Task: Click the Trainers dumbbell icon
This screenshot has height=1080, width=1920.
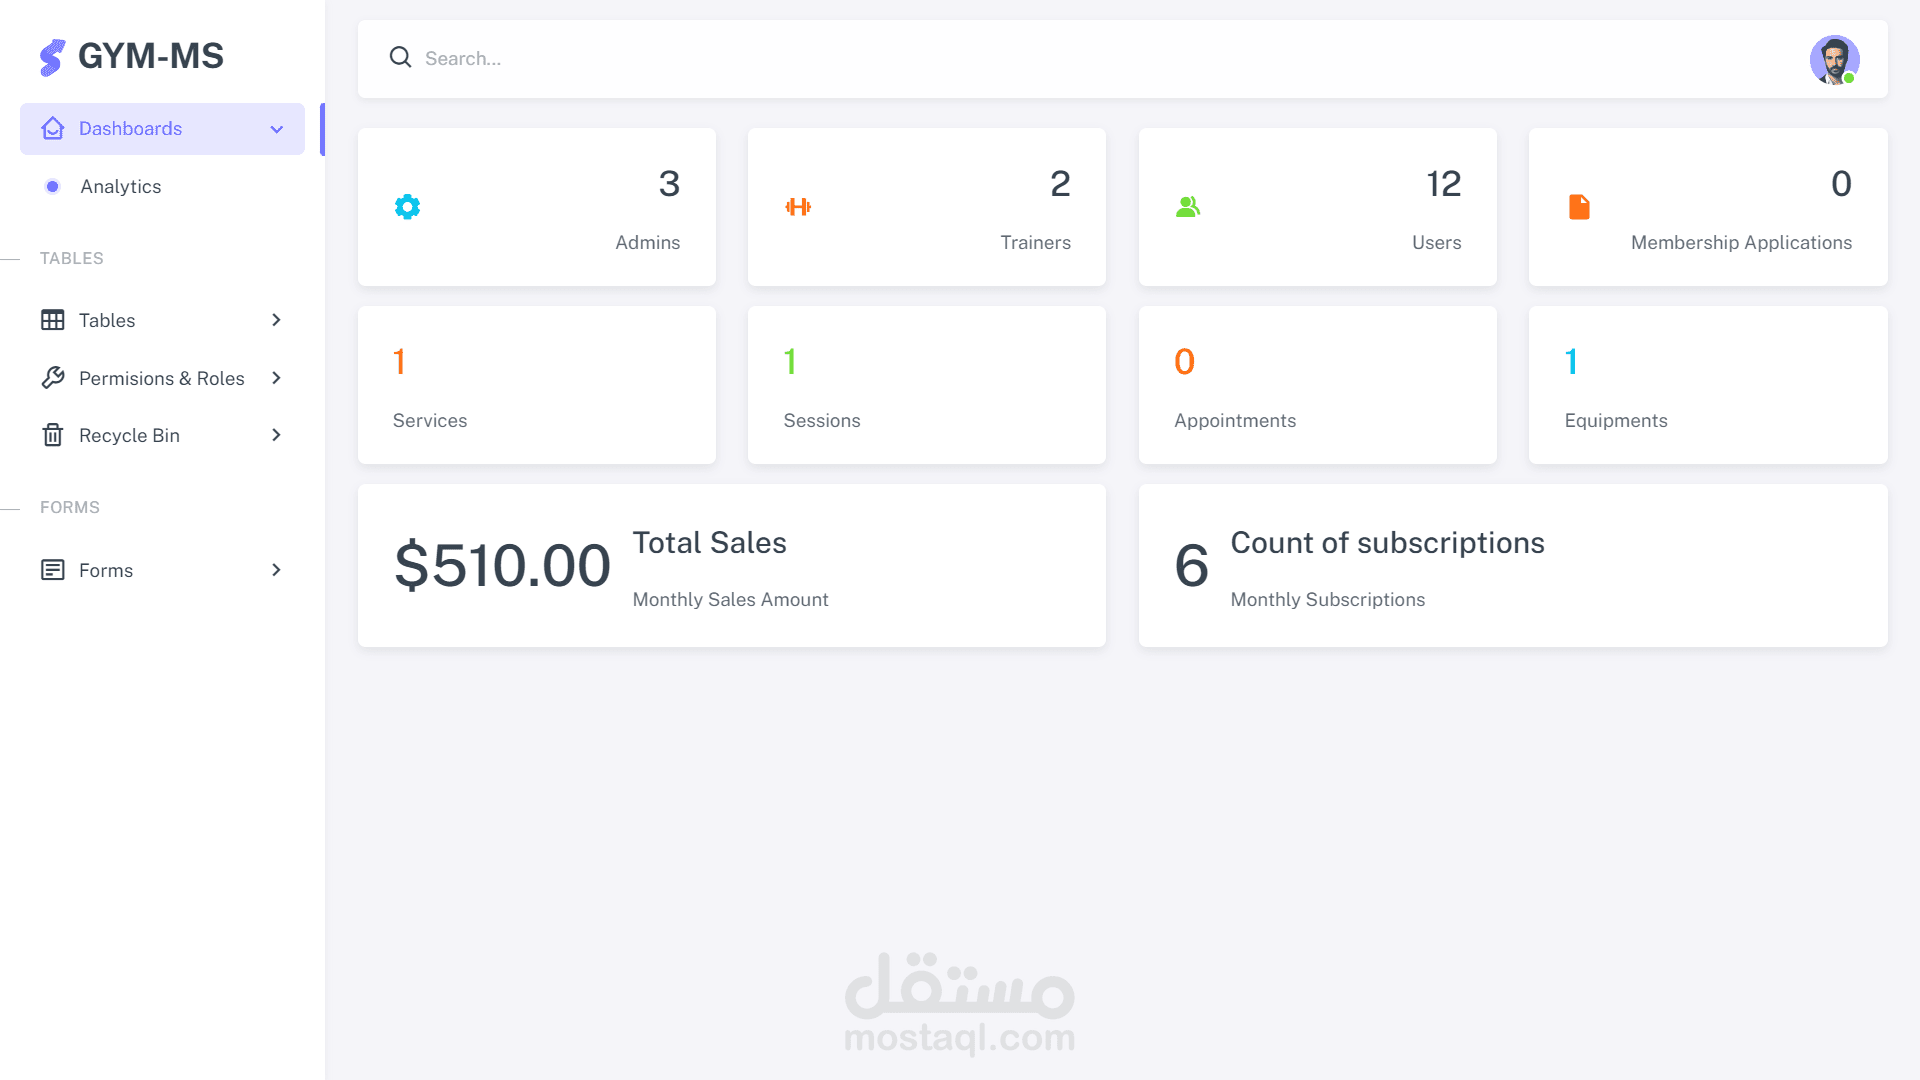Action: pos(798,207)
